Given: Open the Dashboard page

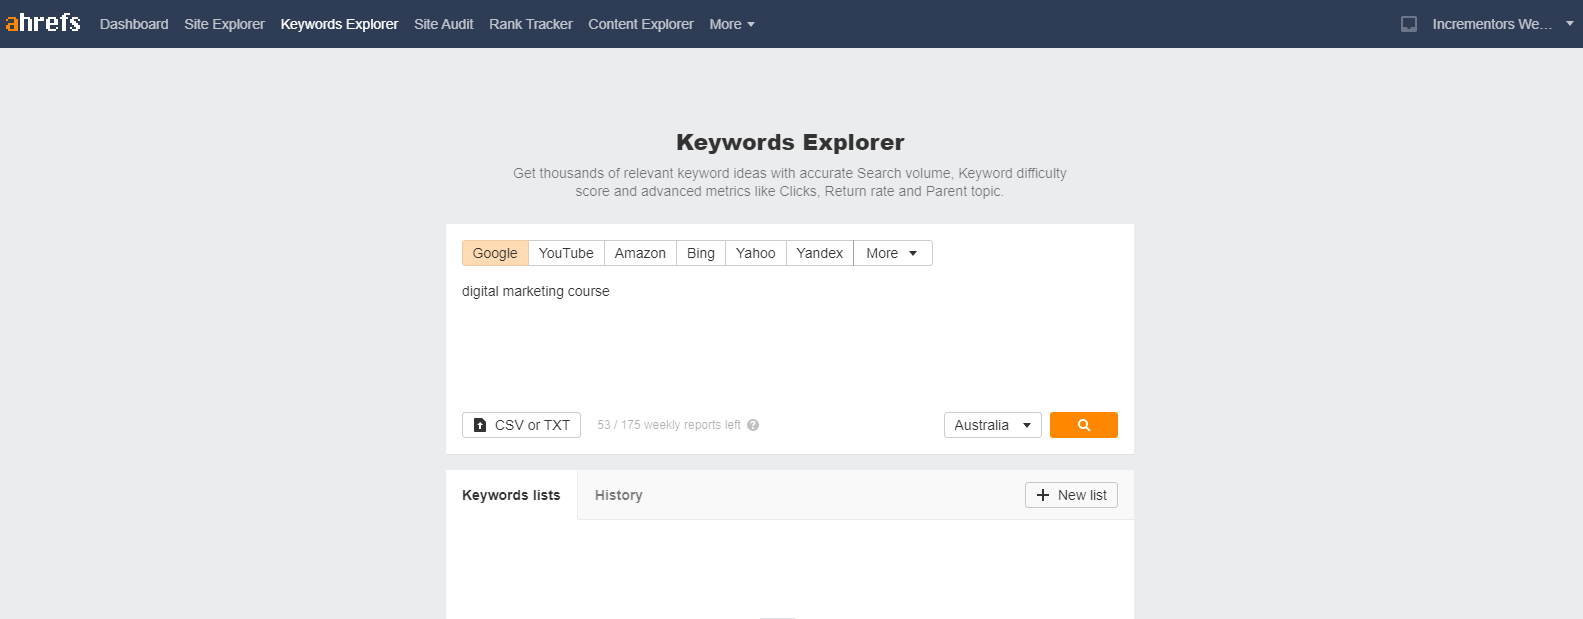Looking at the screenshot, I should [134, 24].
